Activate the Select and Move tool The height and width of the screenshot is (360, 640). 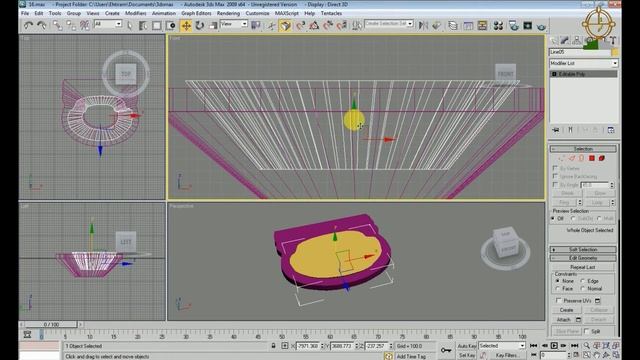tap(186, 26)
